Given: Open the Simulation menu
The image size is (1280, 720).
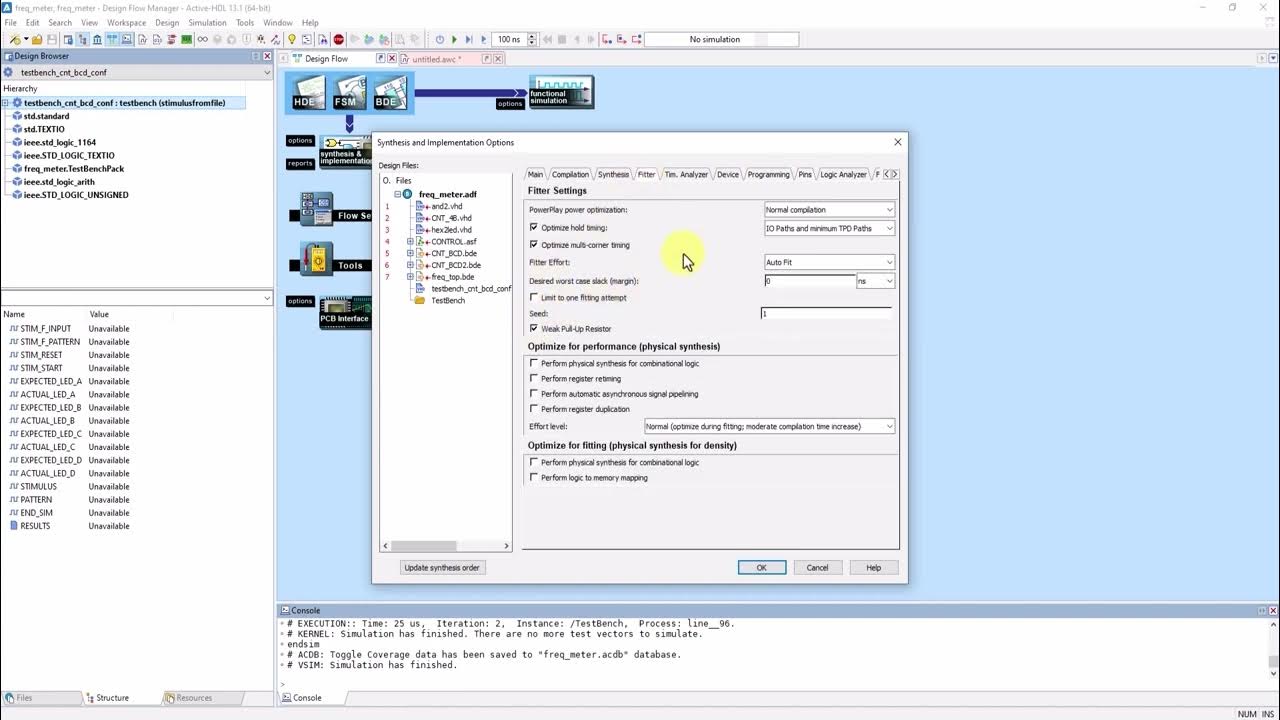Looking at the screenshot, I should point(207,22).
